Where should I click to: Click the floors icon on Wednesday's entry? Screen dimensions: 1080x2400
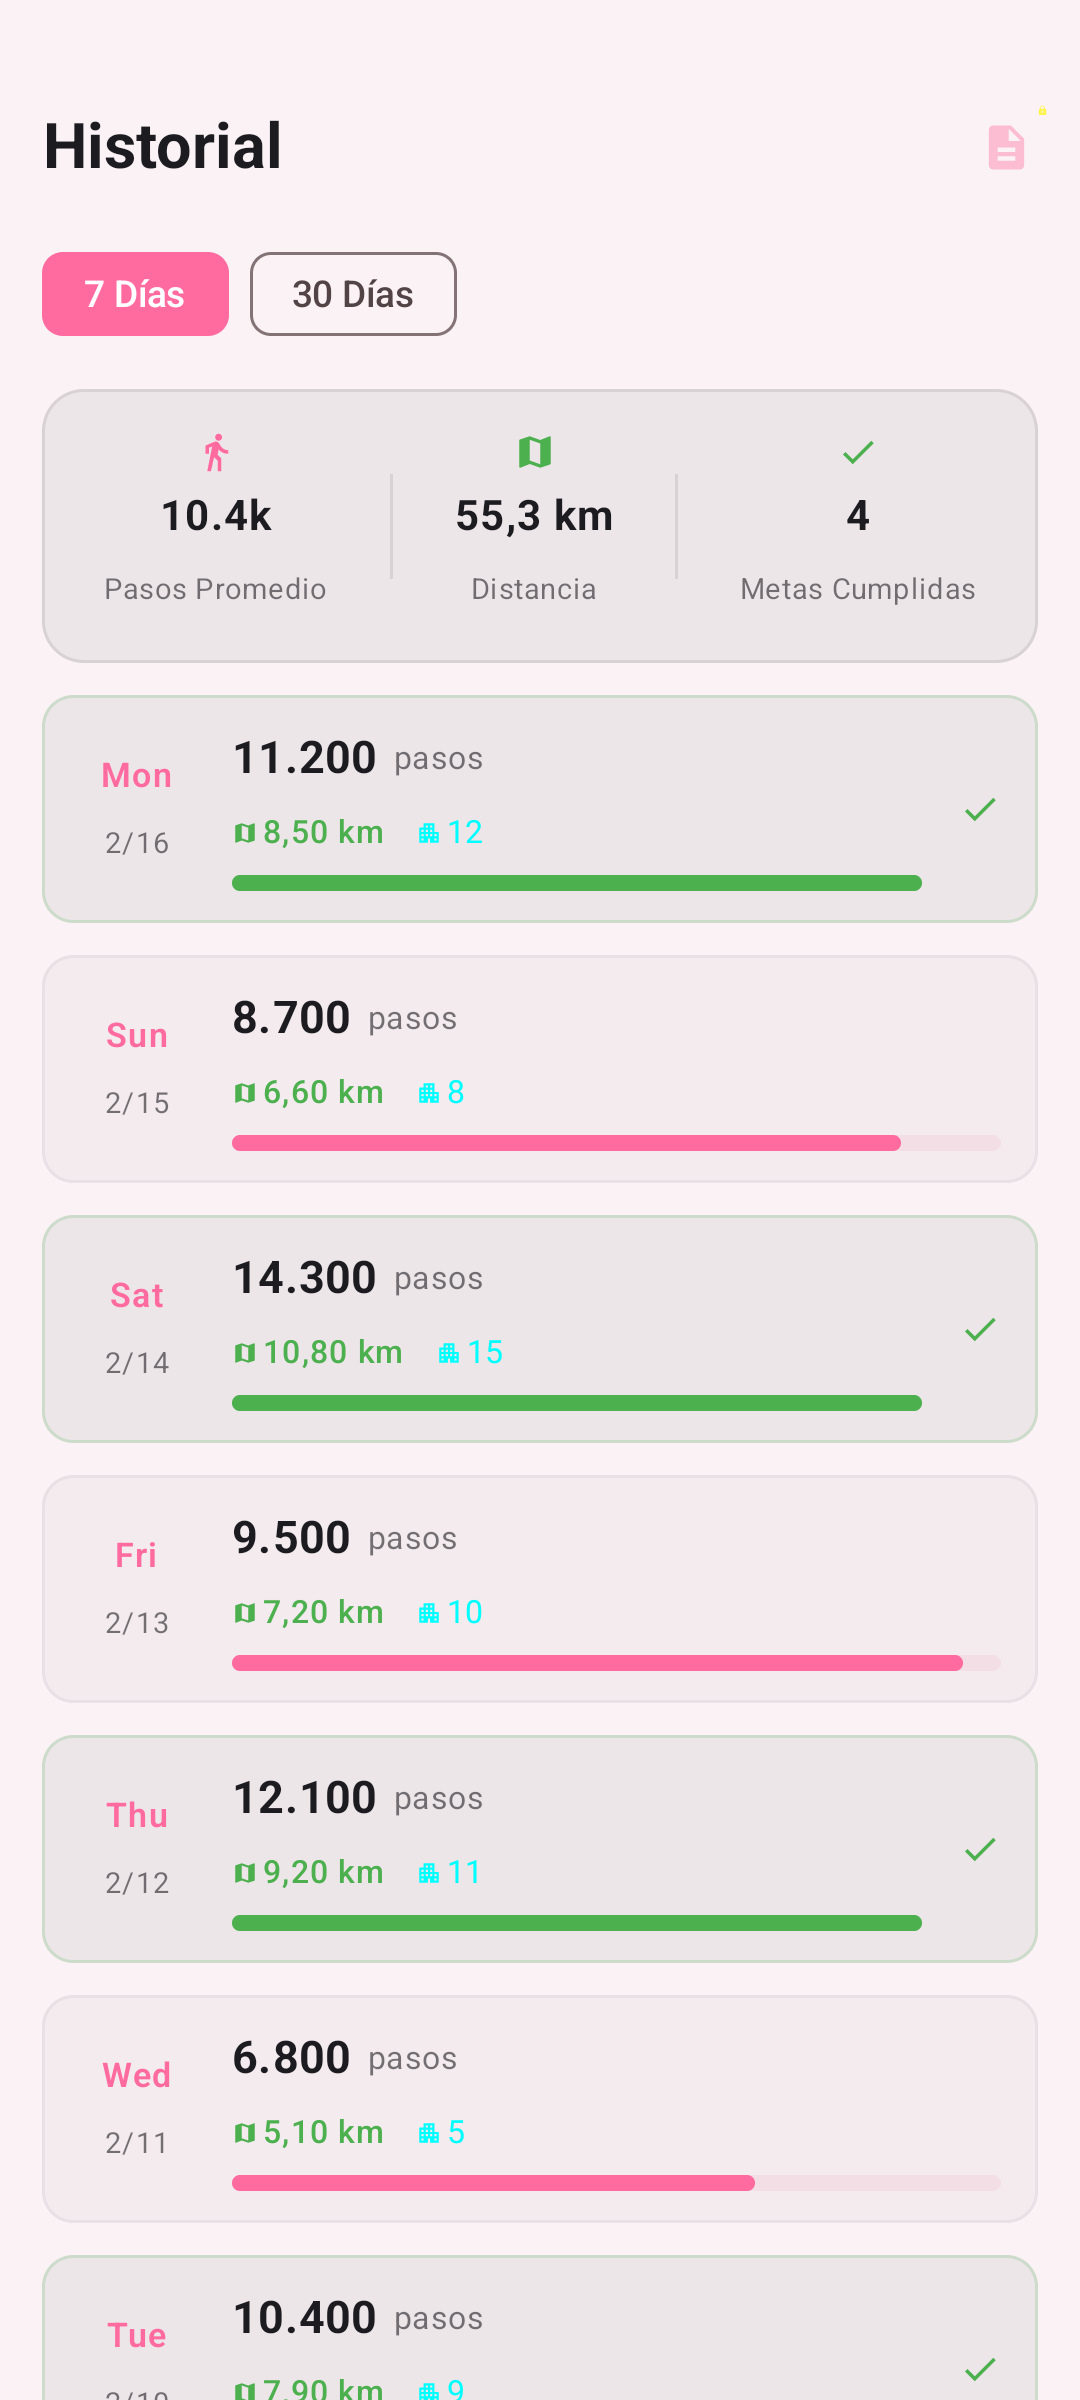point(429,2133)
